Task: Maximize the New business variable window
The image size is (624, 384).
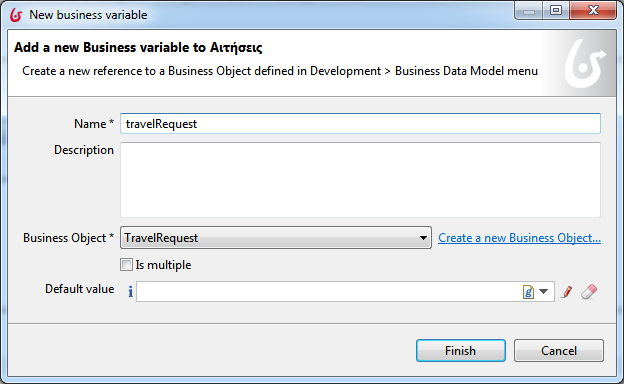Action: [x=556, y=10]
